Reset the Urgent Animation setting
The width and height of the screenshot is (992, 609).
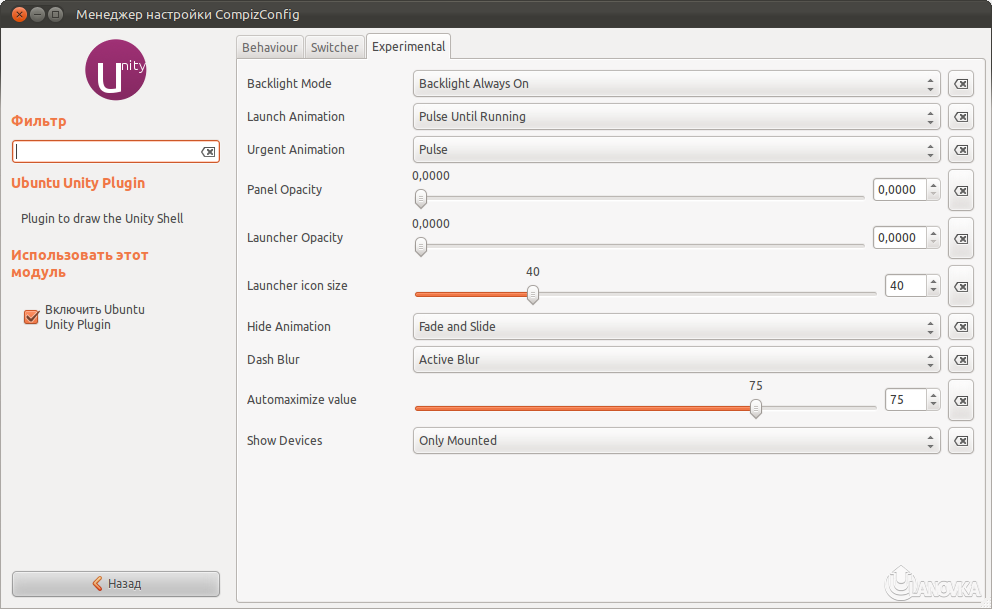(x=960, y=150)
